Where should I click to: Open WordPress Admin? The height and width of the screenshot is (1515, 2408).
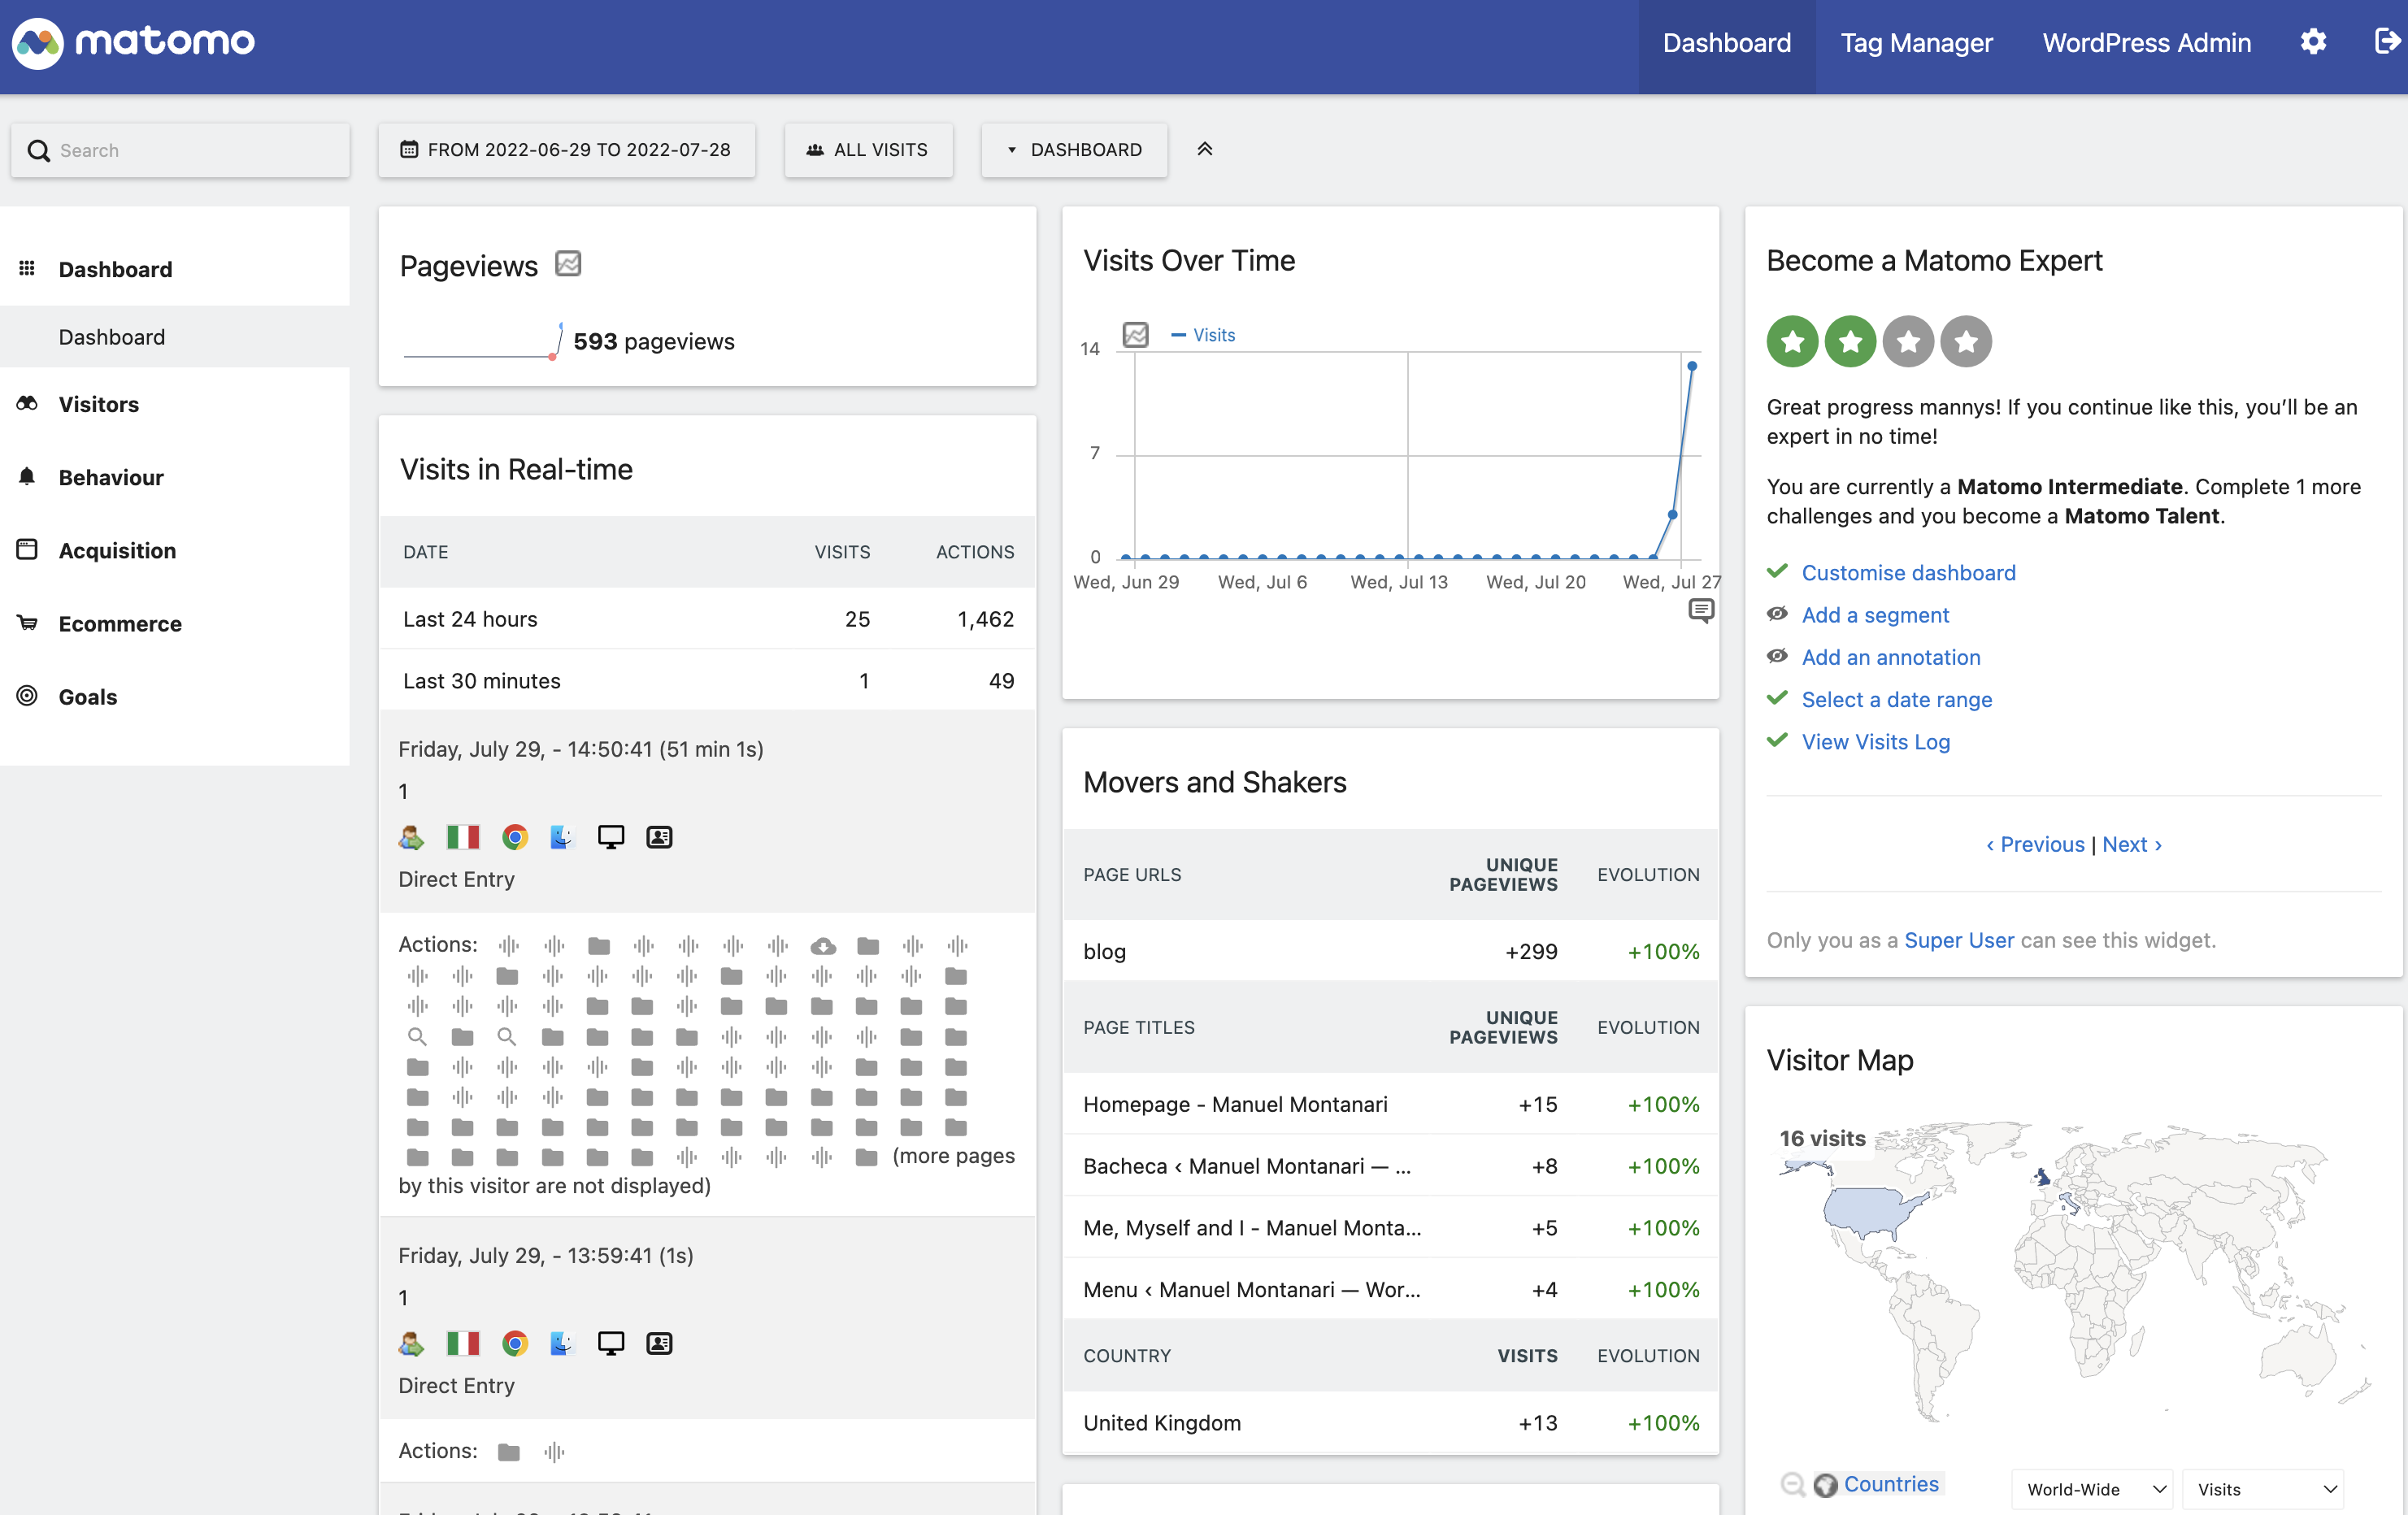tap(2146, 43)
